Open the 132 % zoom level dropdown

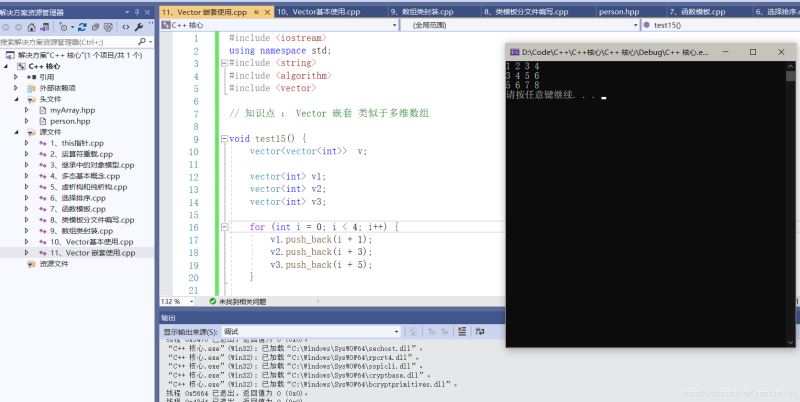[191, 302]
